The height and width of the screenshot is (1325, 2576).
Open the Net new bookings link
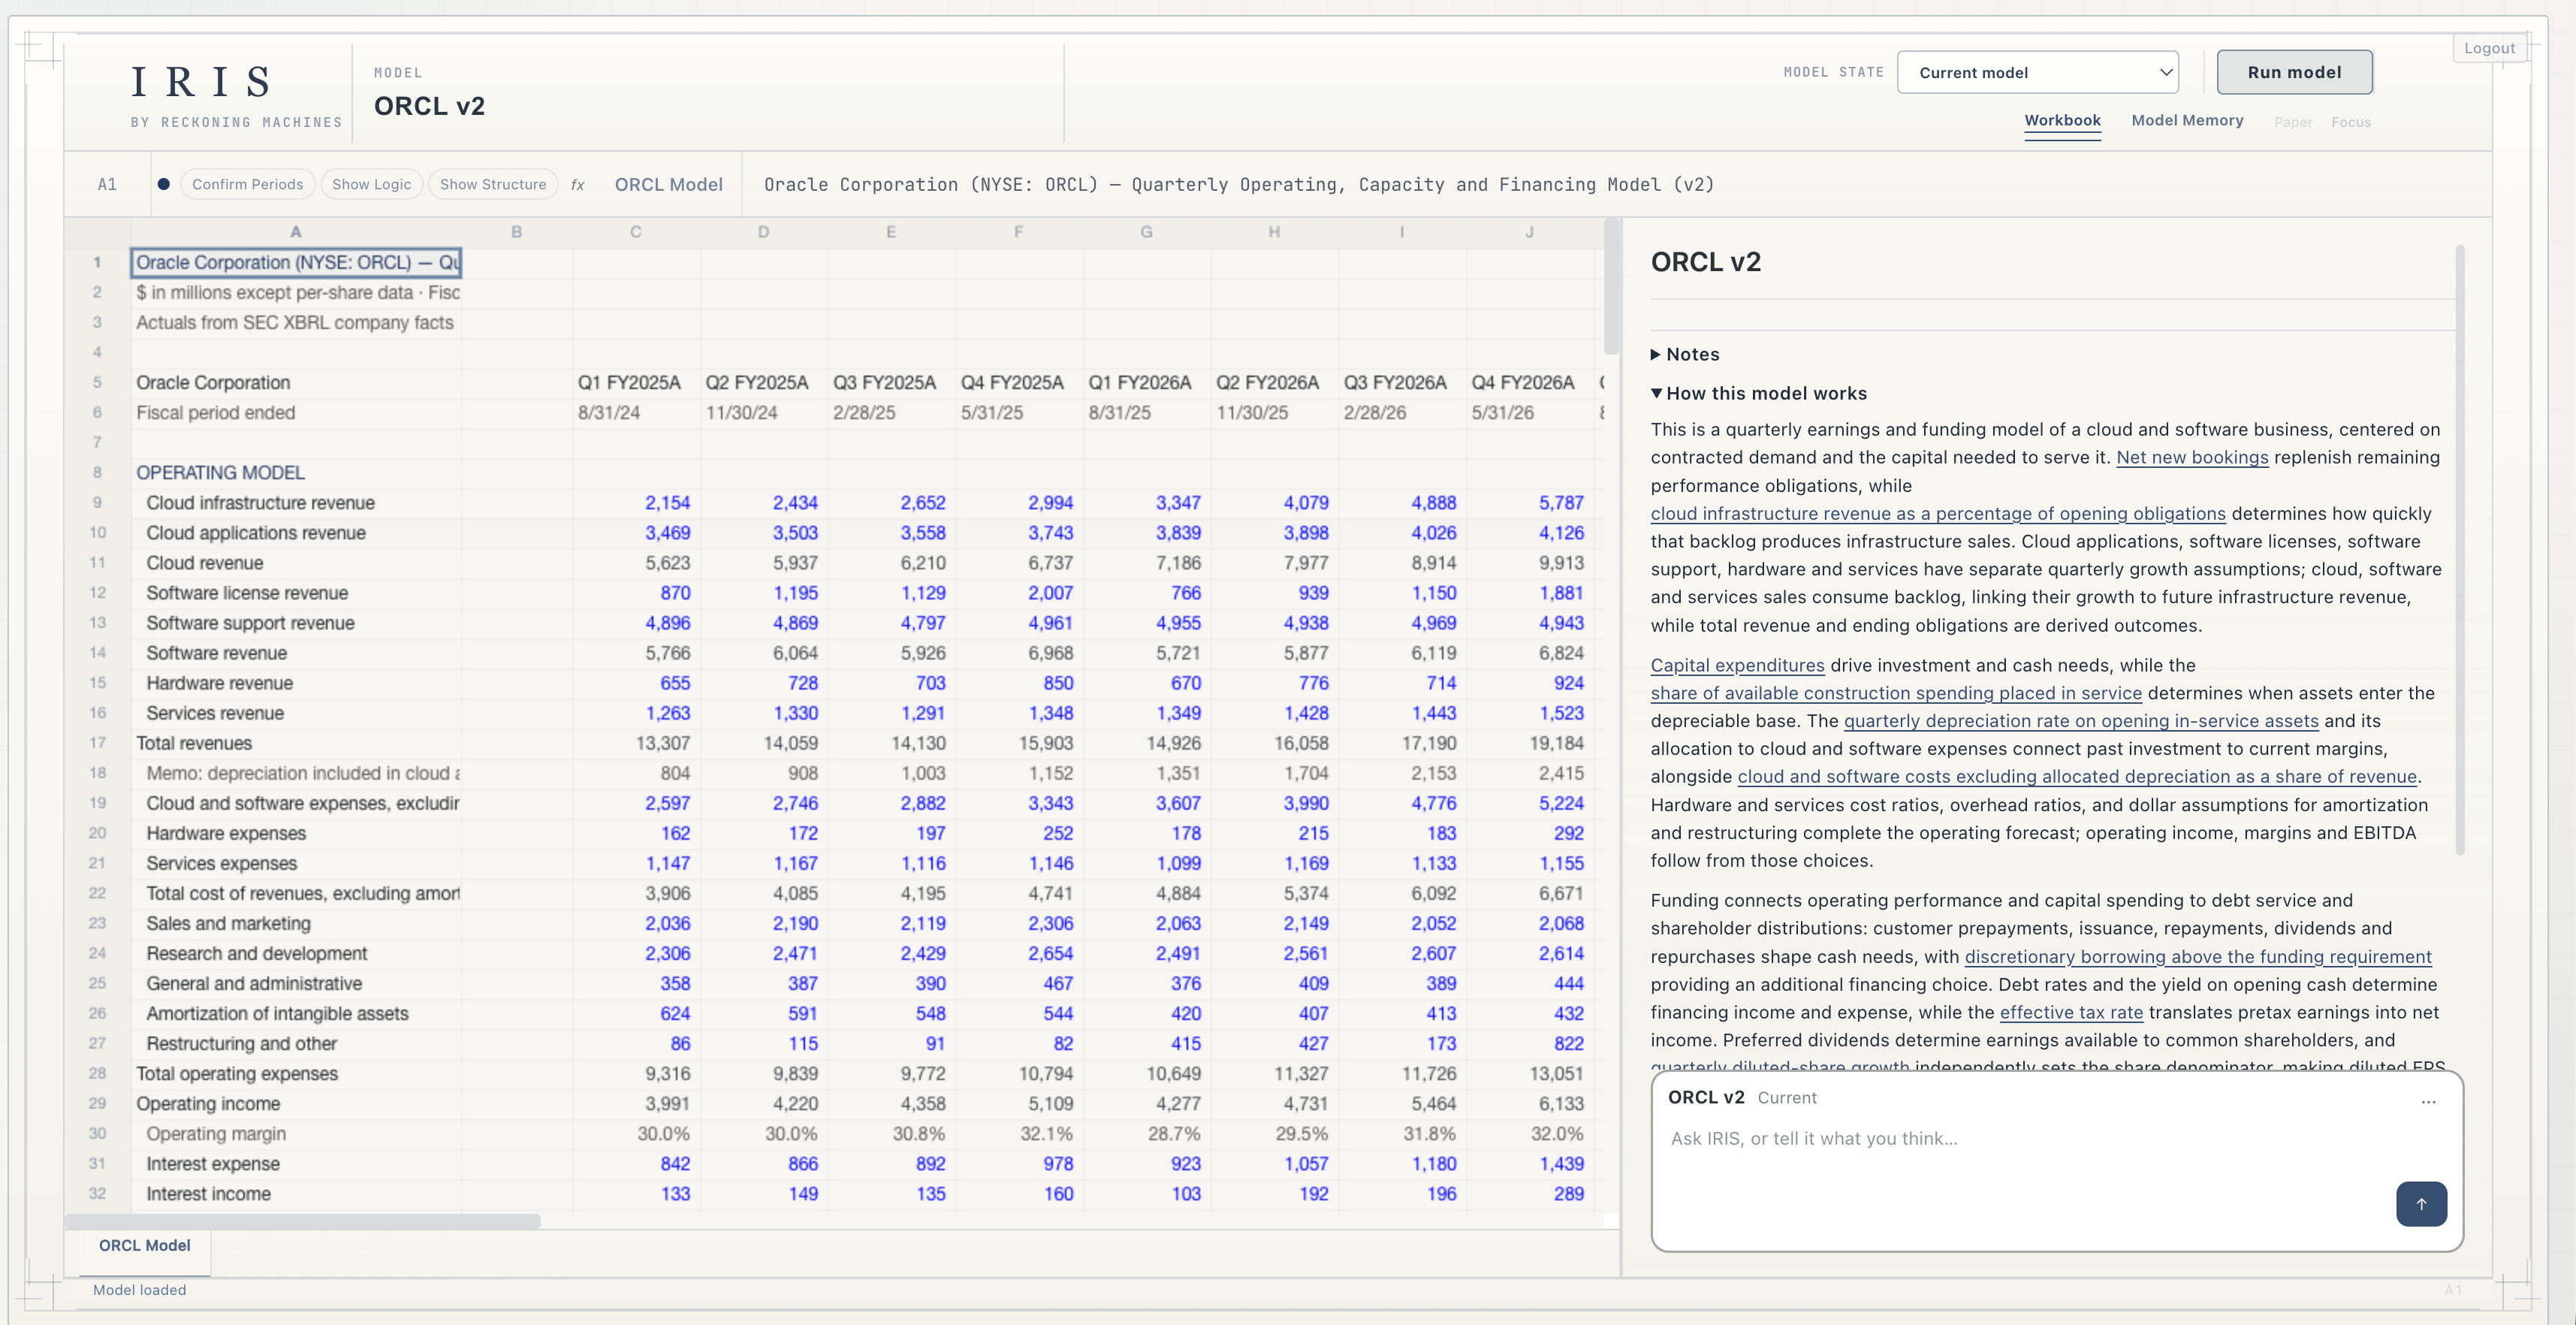[x=2192, y=457]
